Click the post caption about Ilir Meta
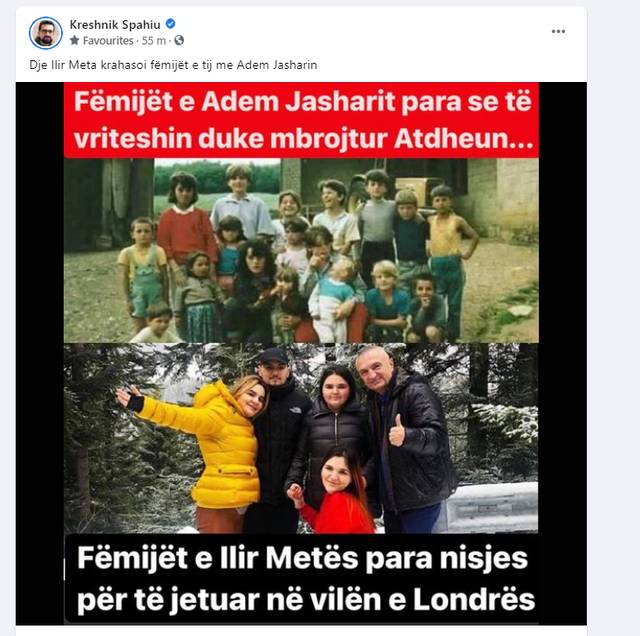 (173, 65)
